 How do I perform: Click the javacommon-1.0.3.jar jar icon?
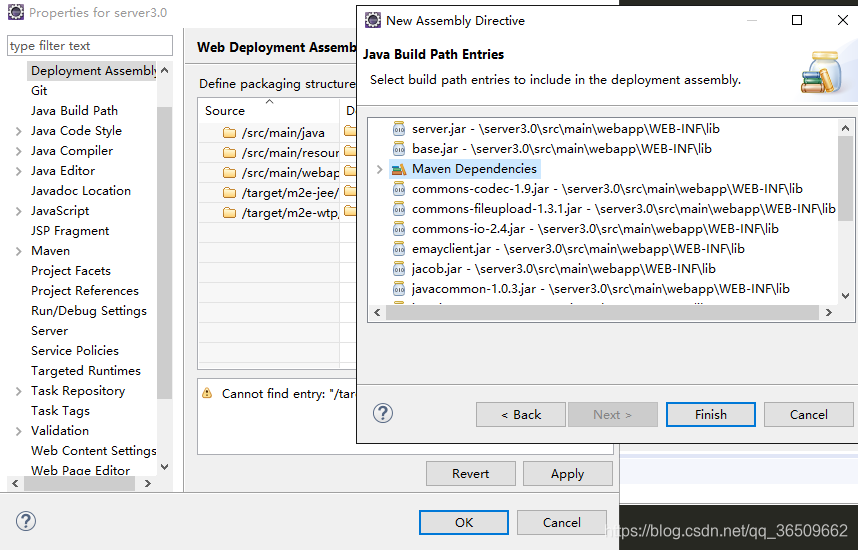[399, 288]
